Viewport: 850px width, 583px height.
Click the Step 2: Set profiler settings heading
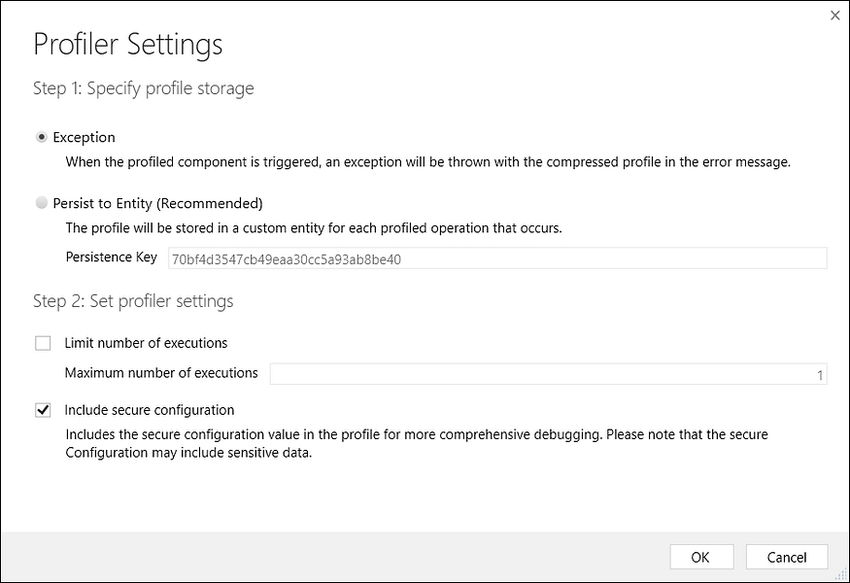(133, 301)
